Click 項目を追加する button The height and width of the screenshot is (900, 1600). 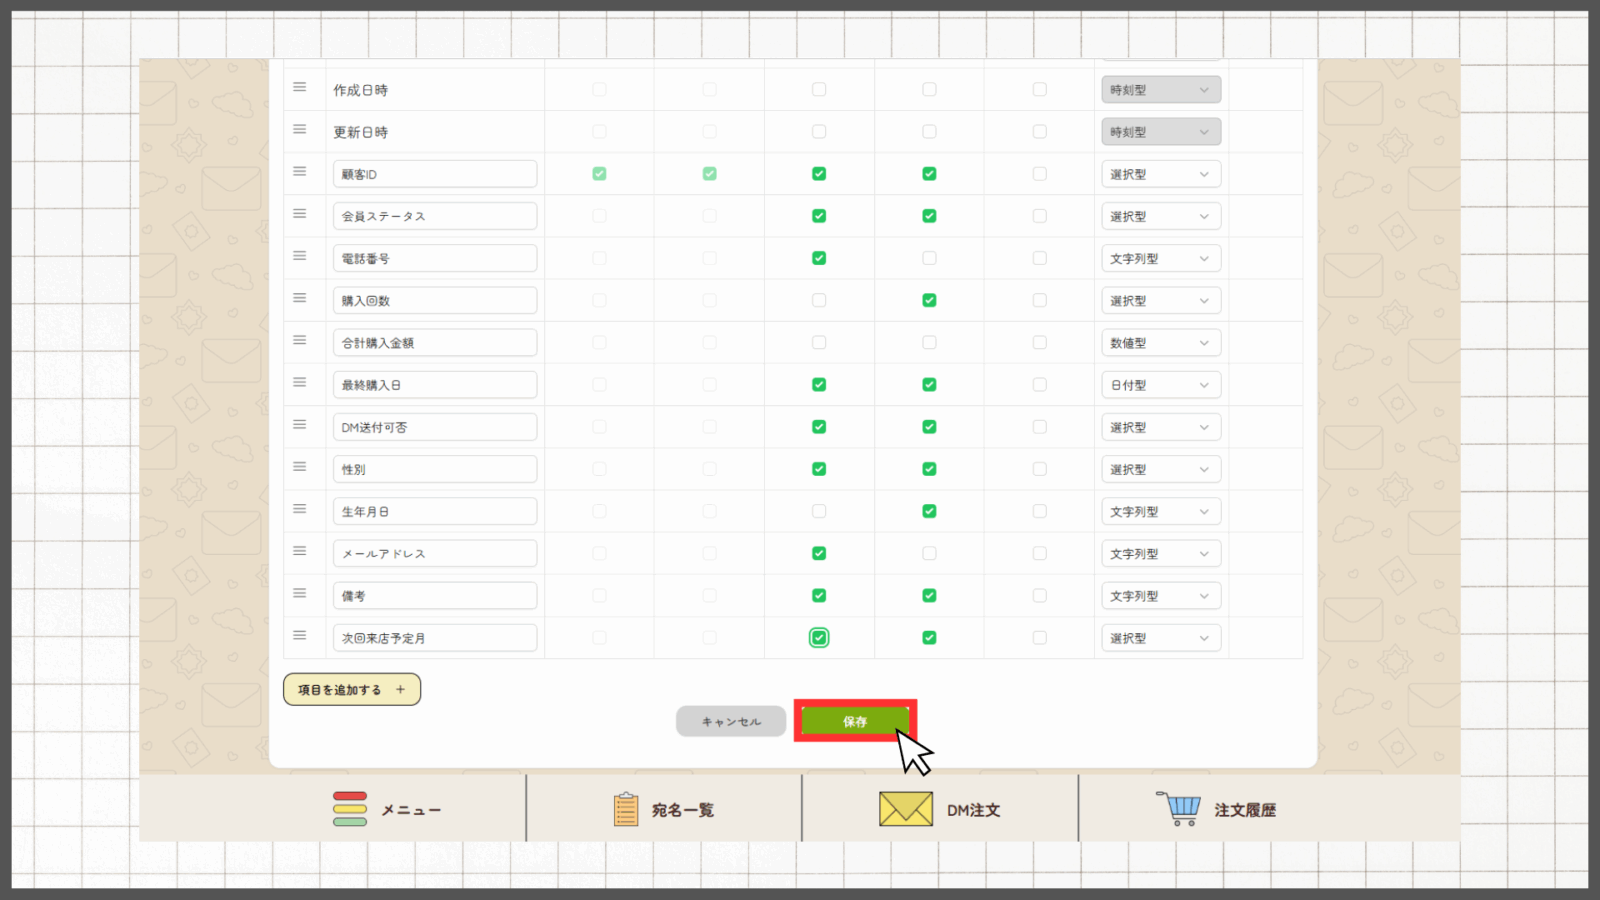coord(351,690)
